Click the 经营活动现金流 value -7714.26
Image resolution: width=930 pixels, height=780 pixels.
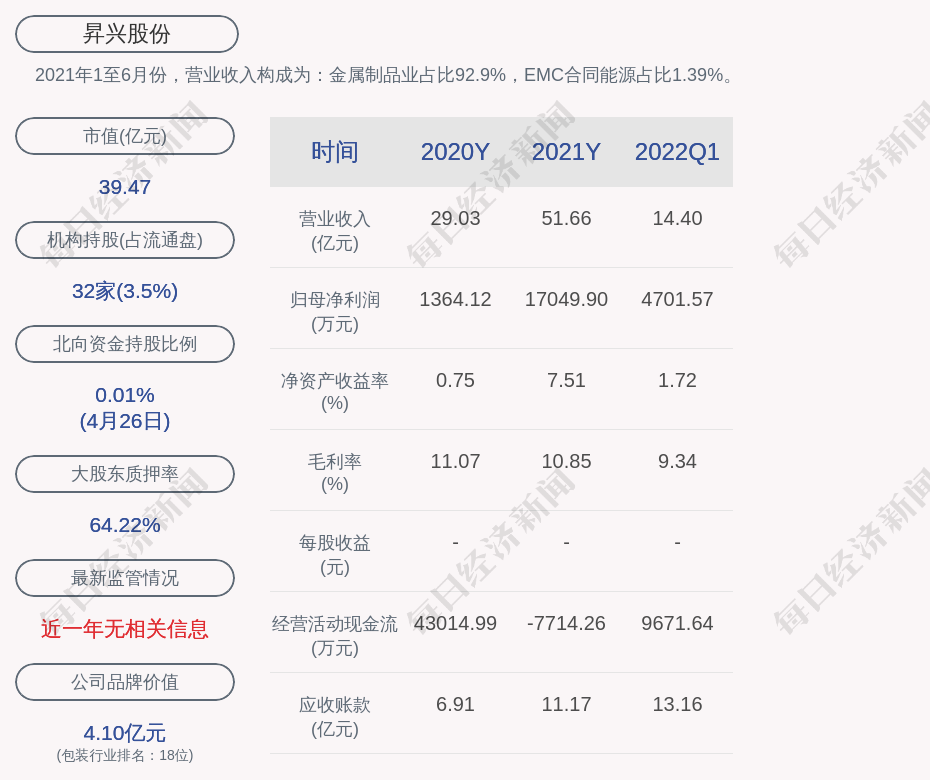coord(566,623)
